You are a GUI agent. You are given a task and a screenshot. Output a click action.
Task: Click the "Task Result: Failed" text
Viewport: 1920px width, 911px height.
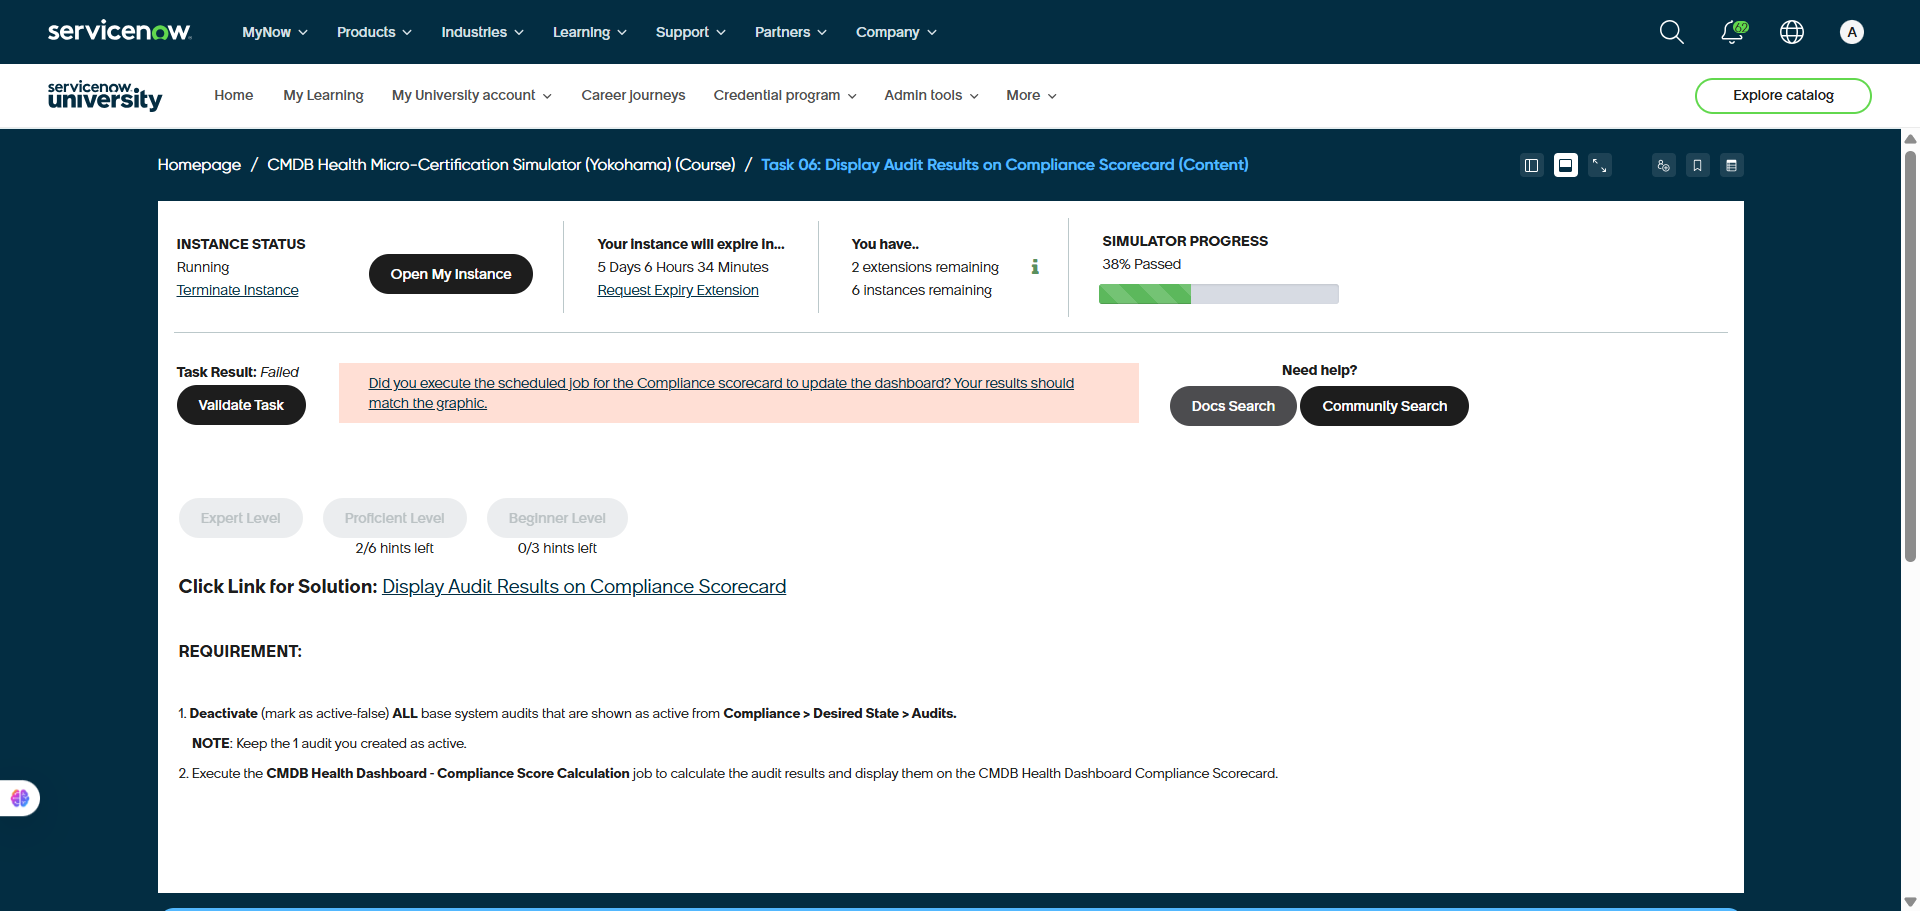click(238, 372)
